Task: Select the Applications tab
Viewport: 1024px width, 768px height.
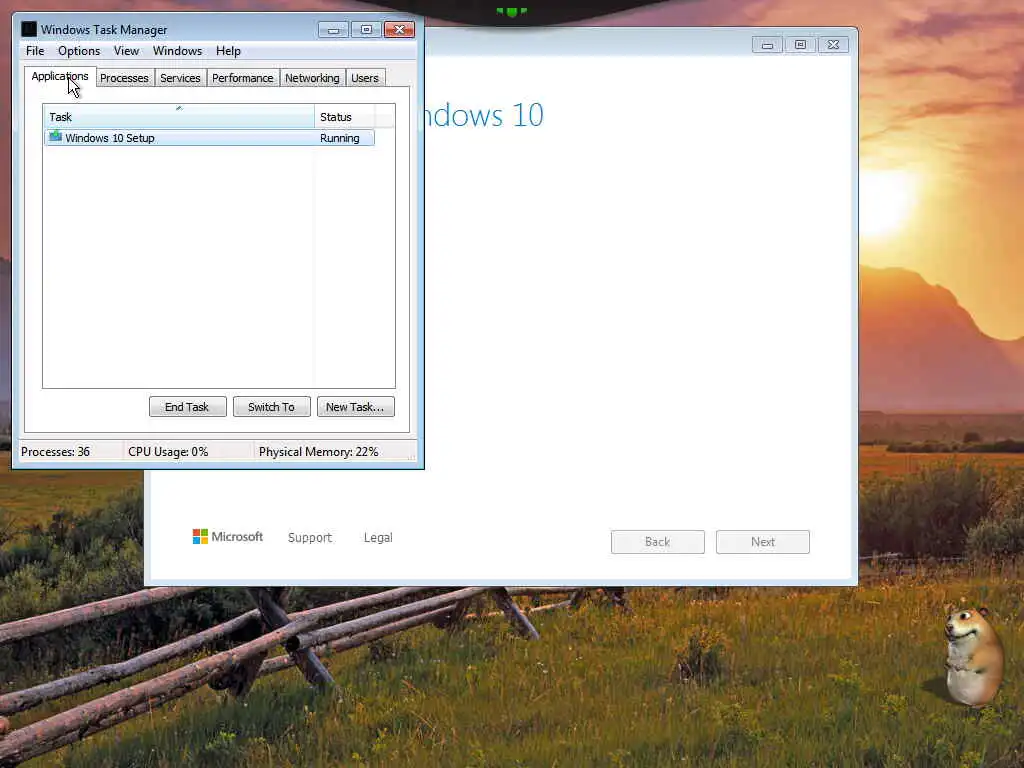Action: pyautogui.click(x=60, y=76)
